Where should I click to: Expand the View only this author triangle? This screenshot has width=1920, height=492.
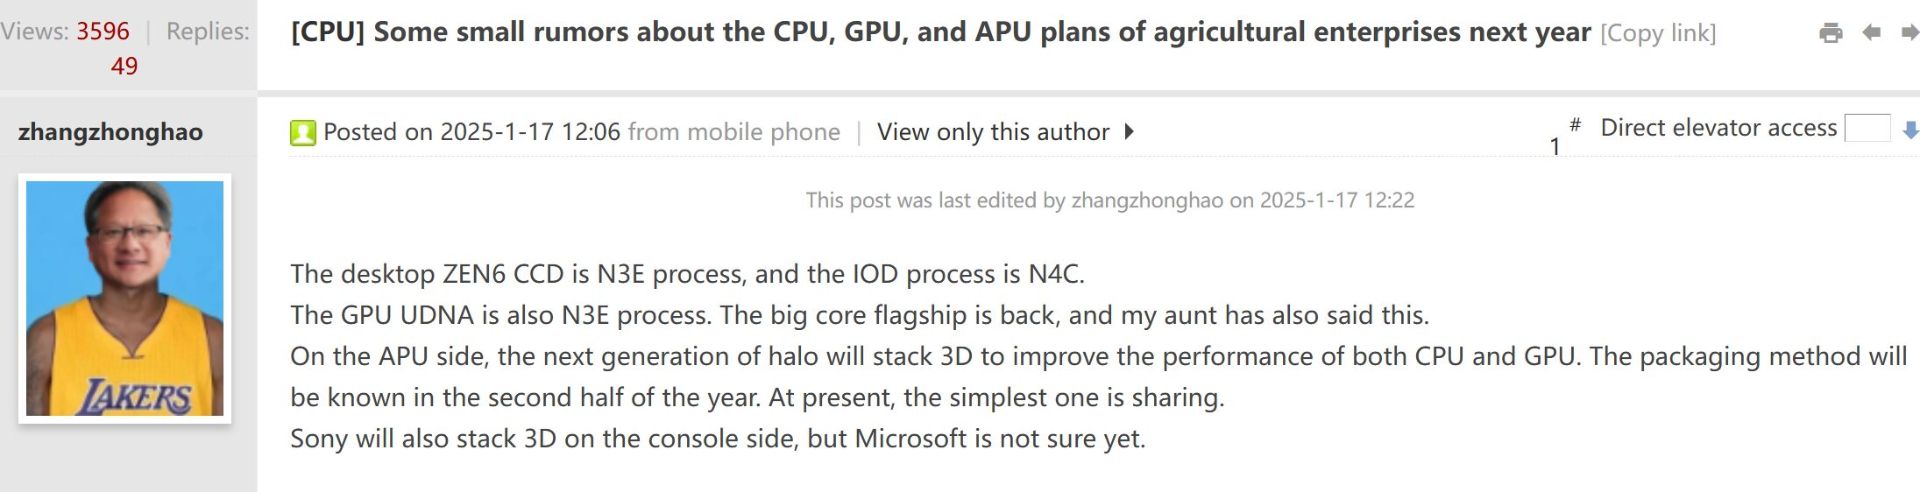1129,131
